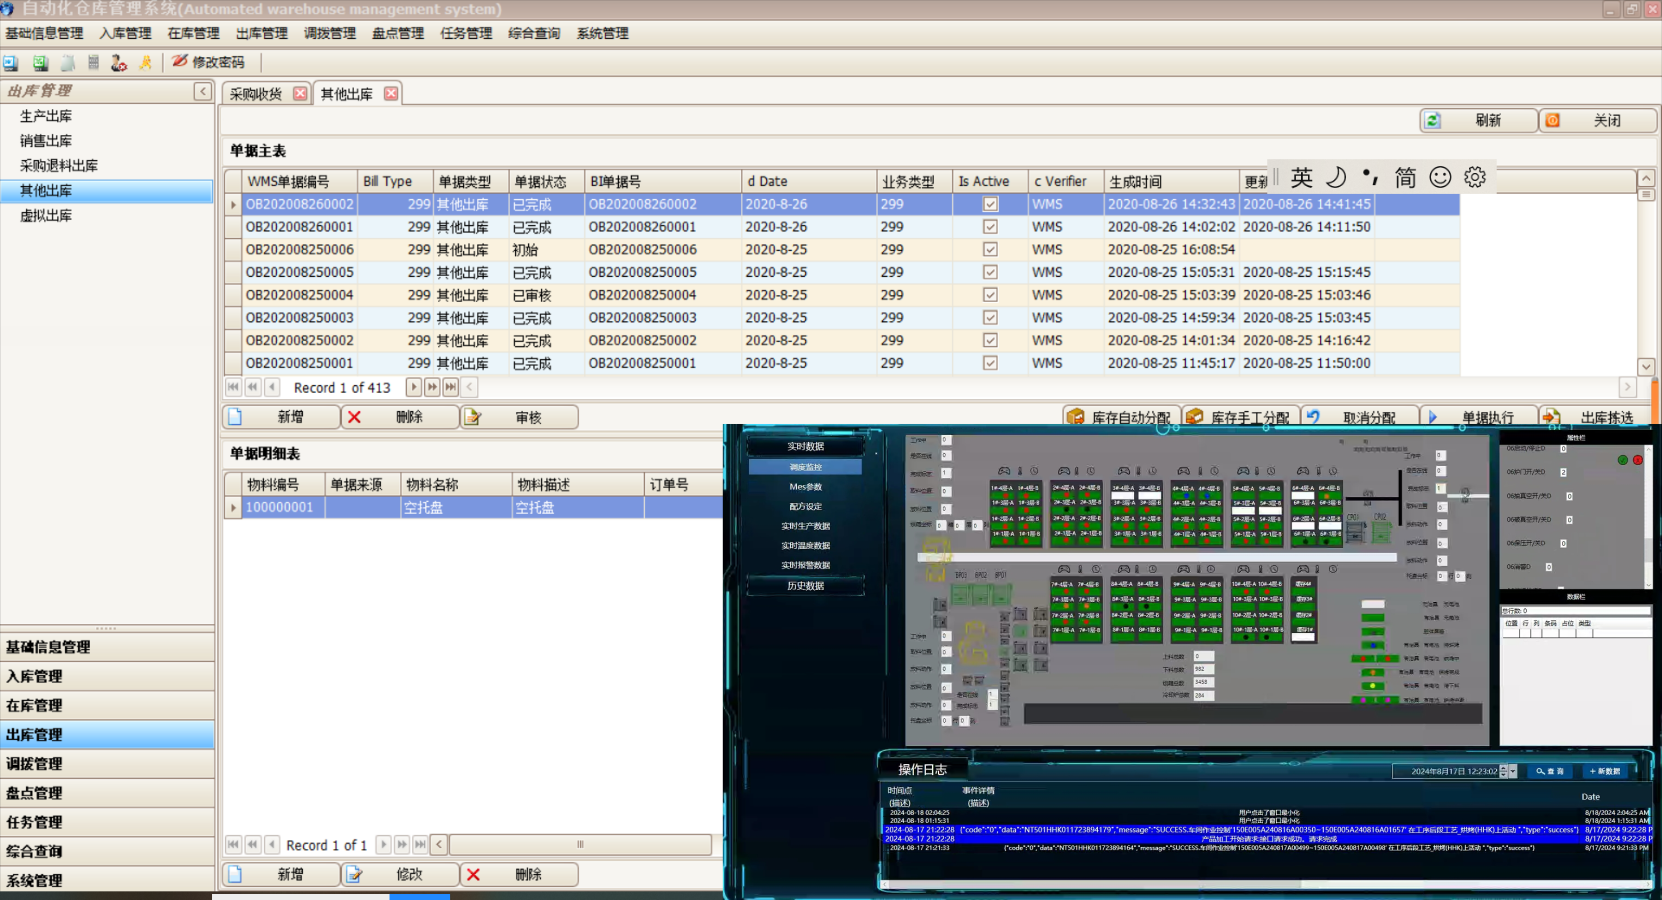
Task: Go to next record in main table navigator
Action: coord(413,387)
